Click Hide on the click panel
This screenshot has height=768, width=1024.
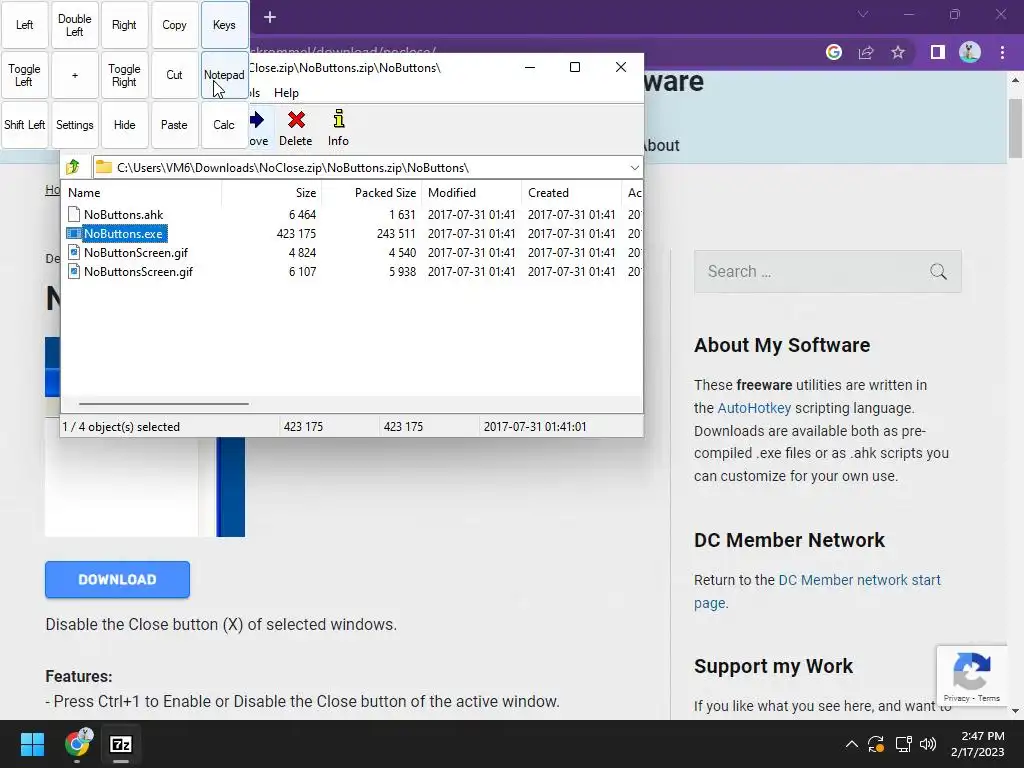pyautogui.click(x=124, y=125)
